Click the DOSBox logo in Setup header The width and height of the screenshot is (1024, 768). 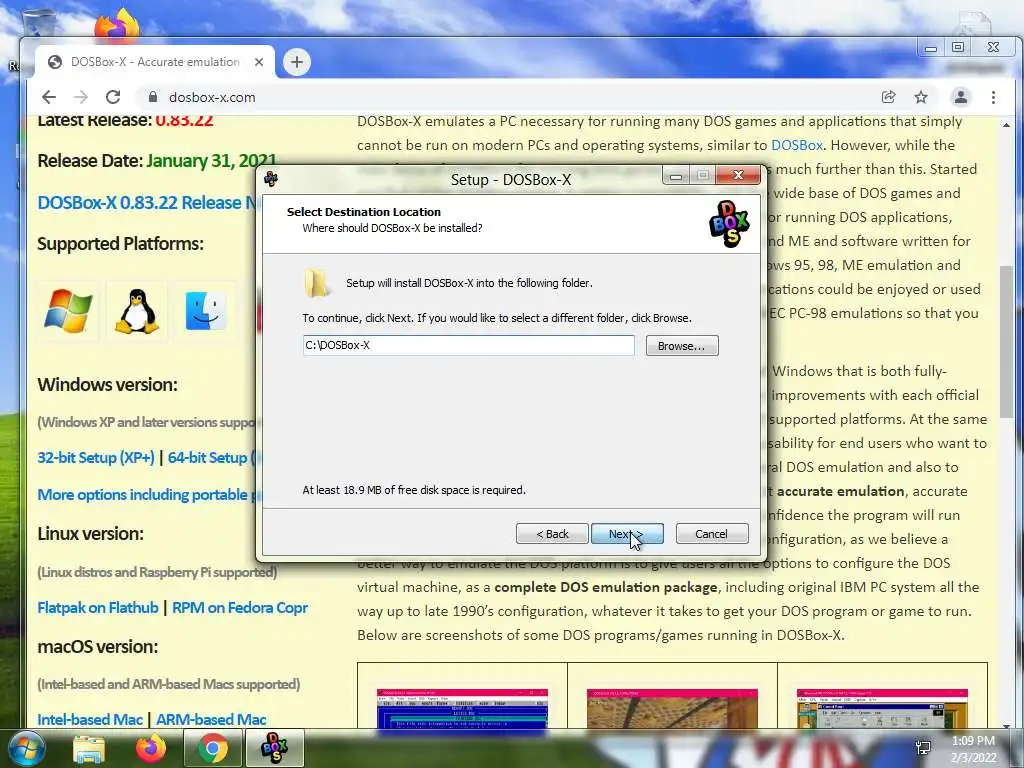(x=729, y=224)
